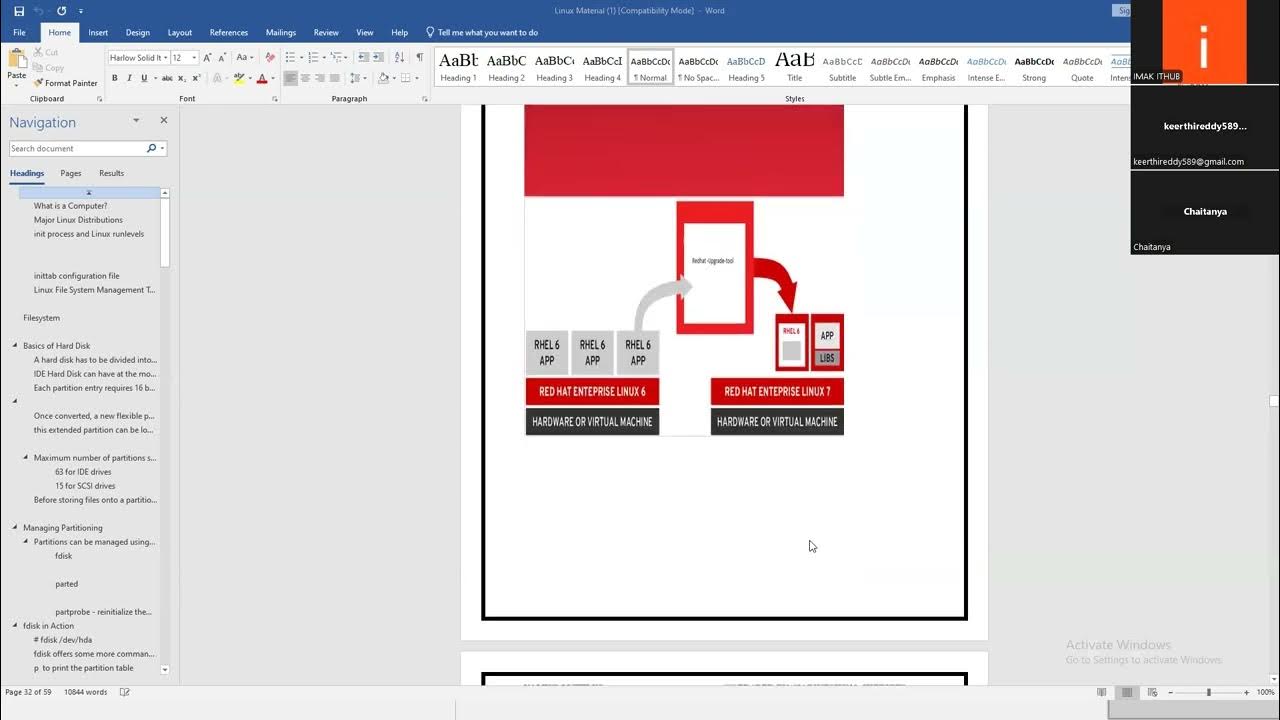Switch to Read Mode view in status bar

[1102, 692]
